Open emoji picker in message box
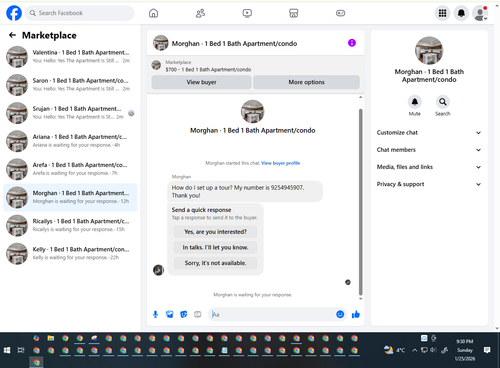The image size is (500, 368). (x=340, y=314)
